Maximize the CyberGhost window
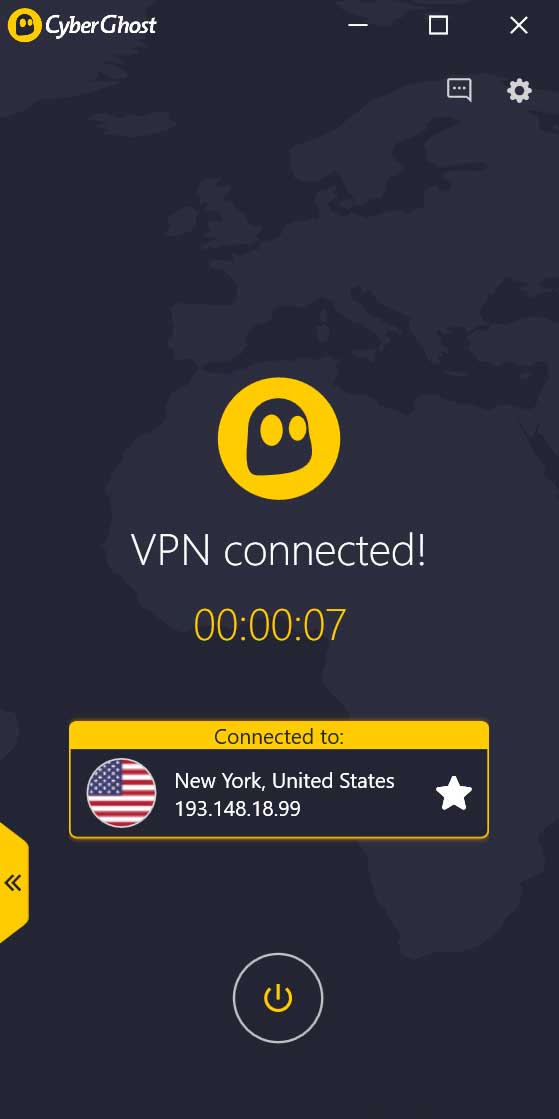 pyautogui.click(x=438, y=26)
